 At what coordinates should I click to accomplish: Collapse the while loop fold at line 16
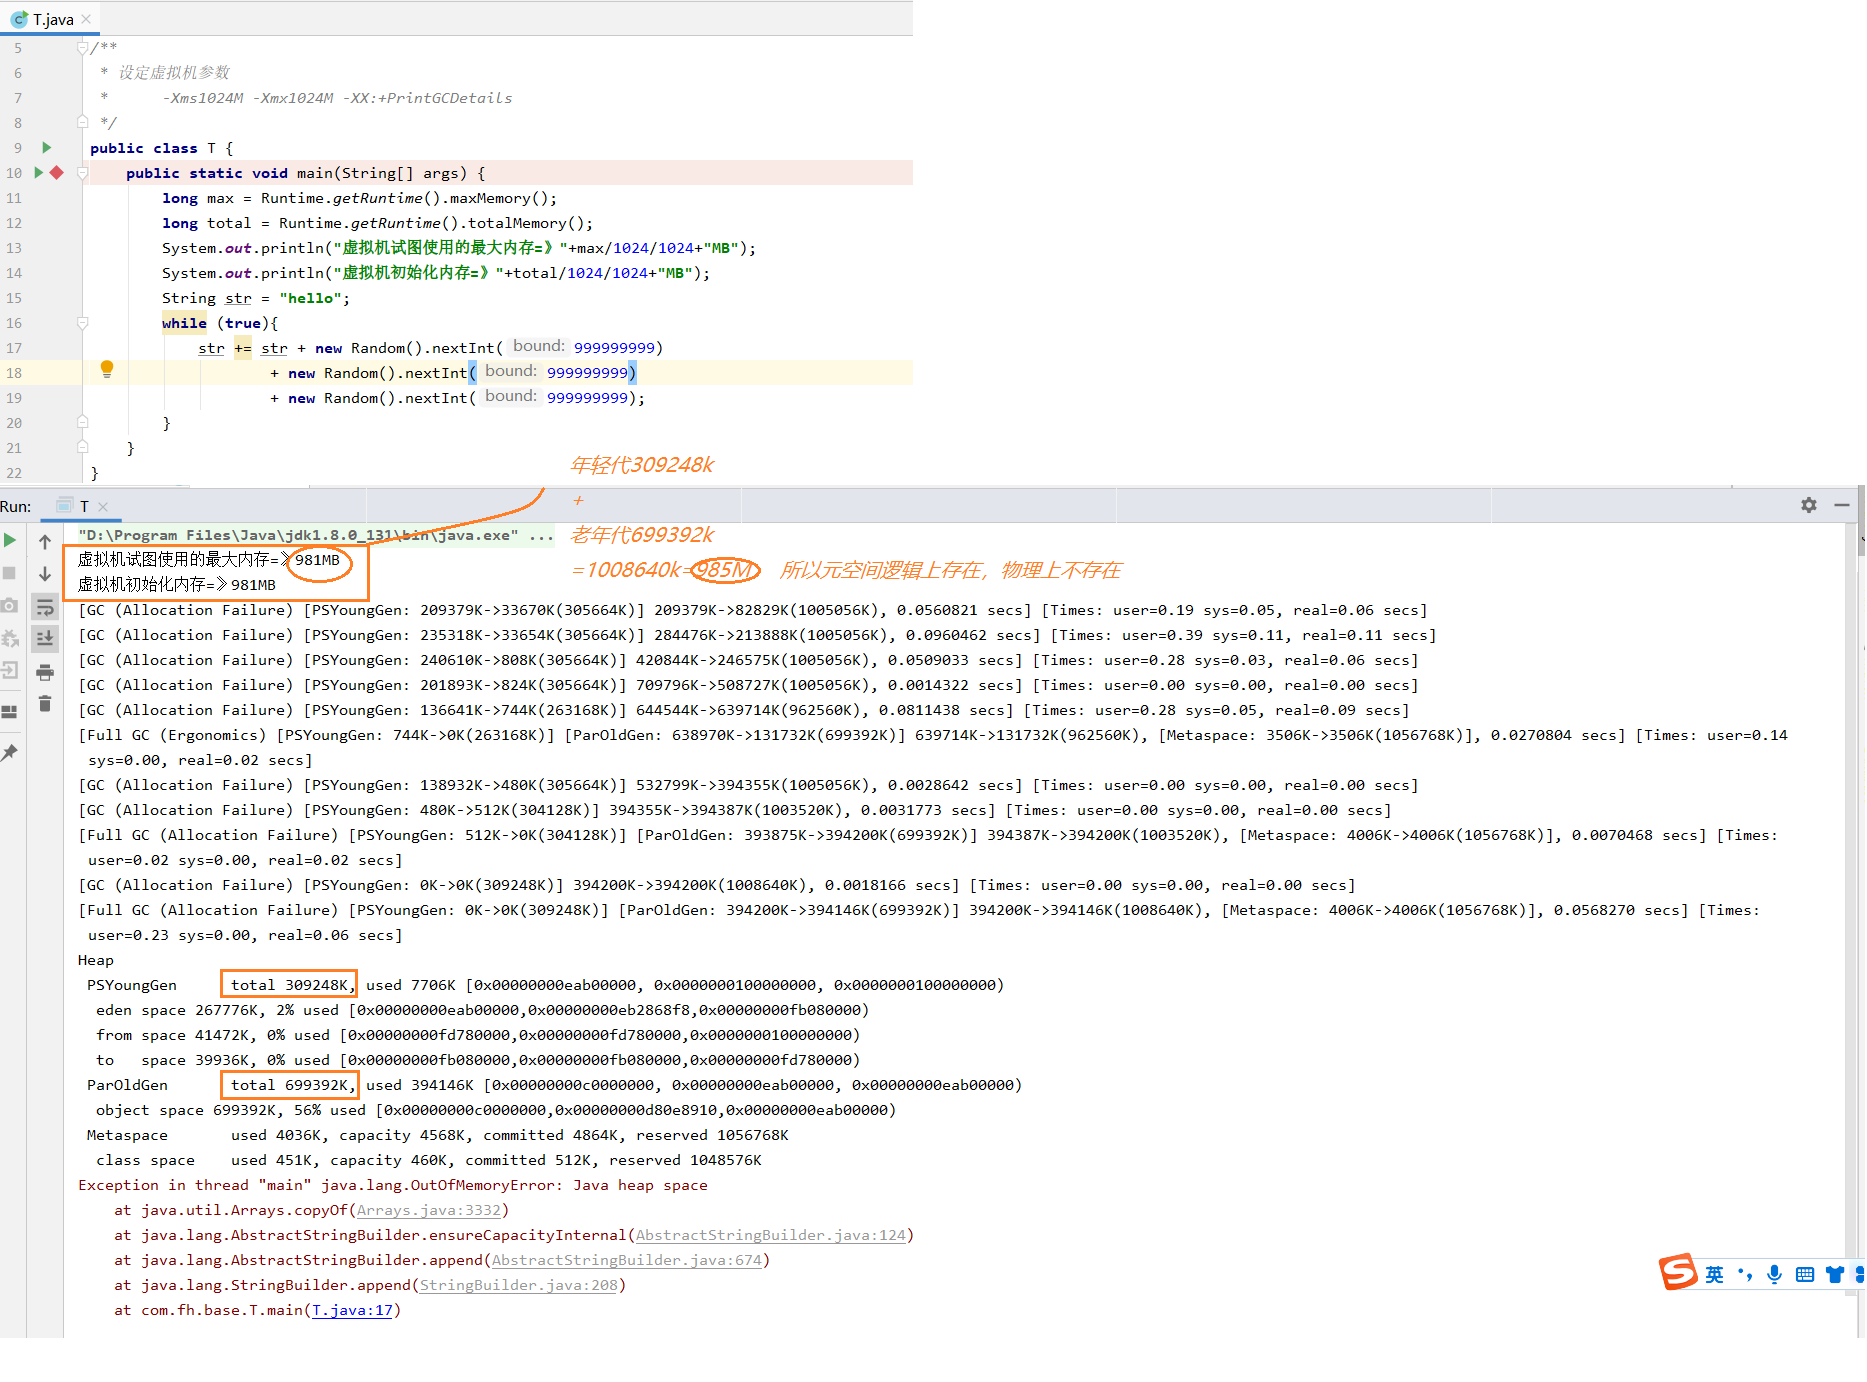83,322
